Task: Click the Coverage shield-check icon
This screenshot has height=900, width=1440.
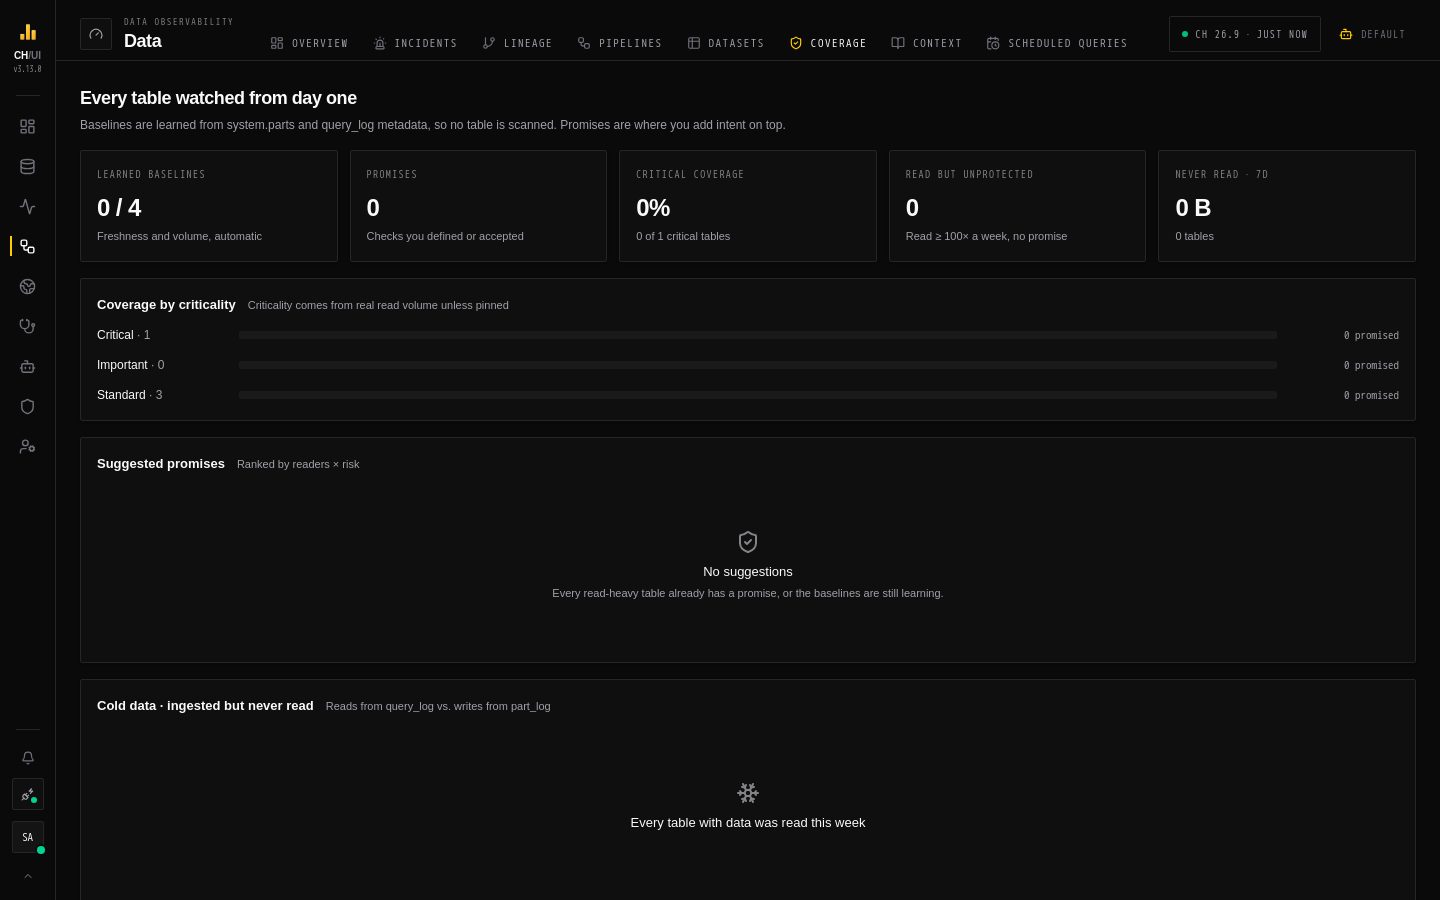Action: point(796,43)
